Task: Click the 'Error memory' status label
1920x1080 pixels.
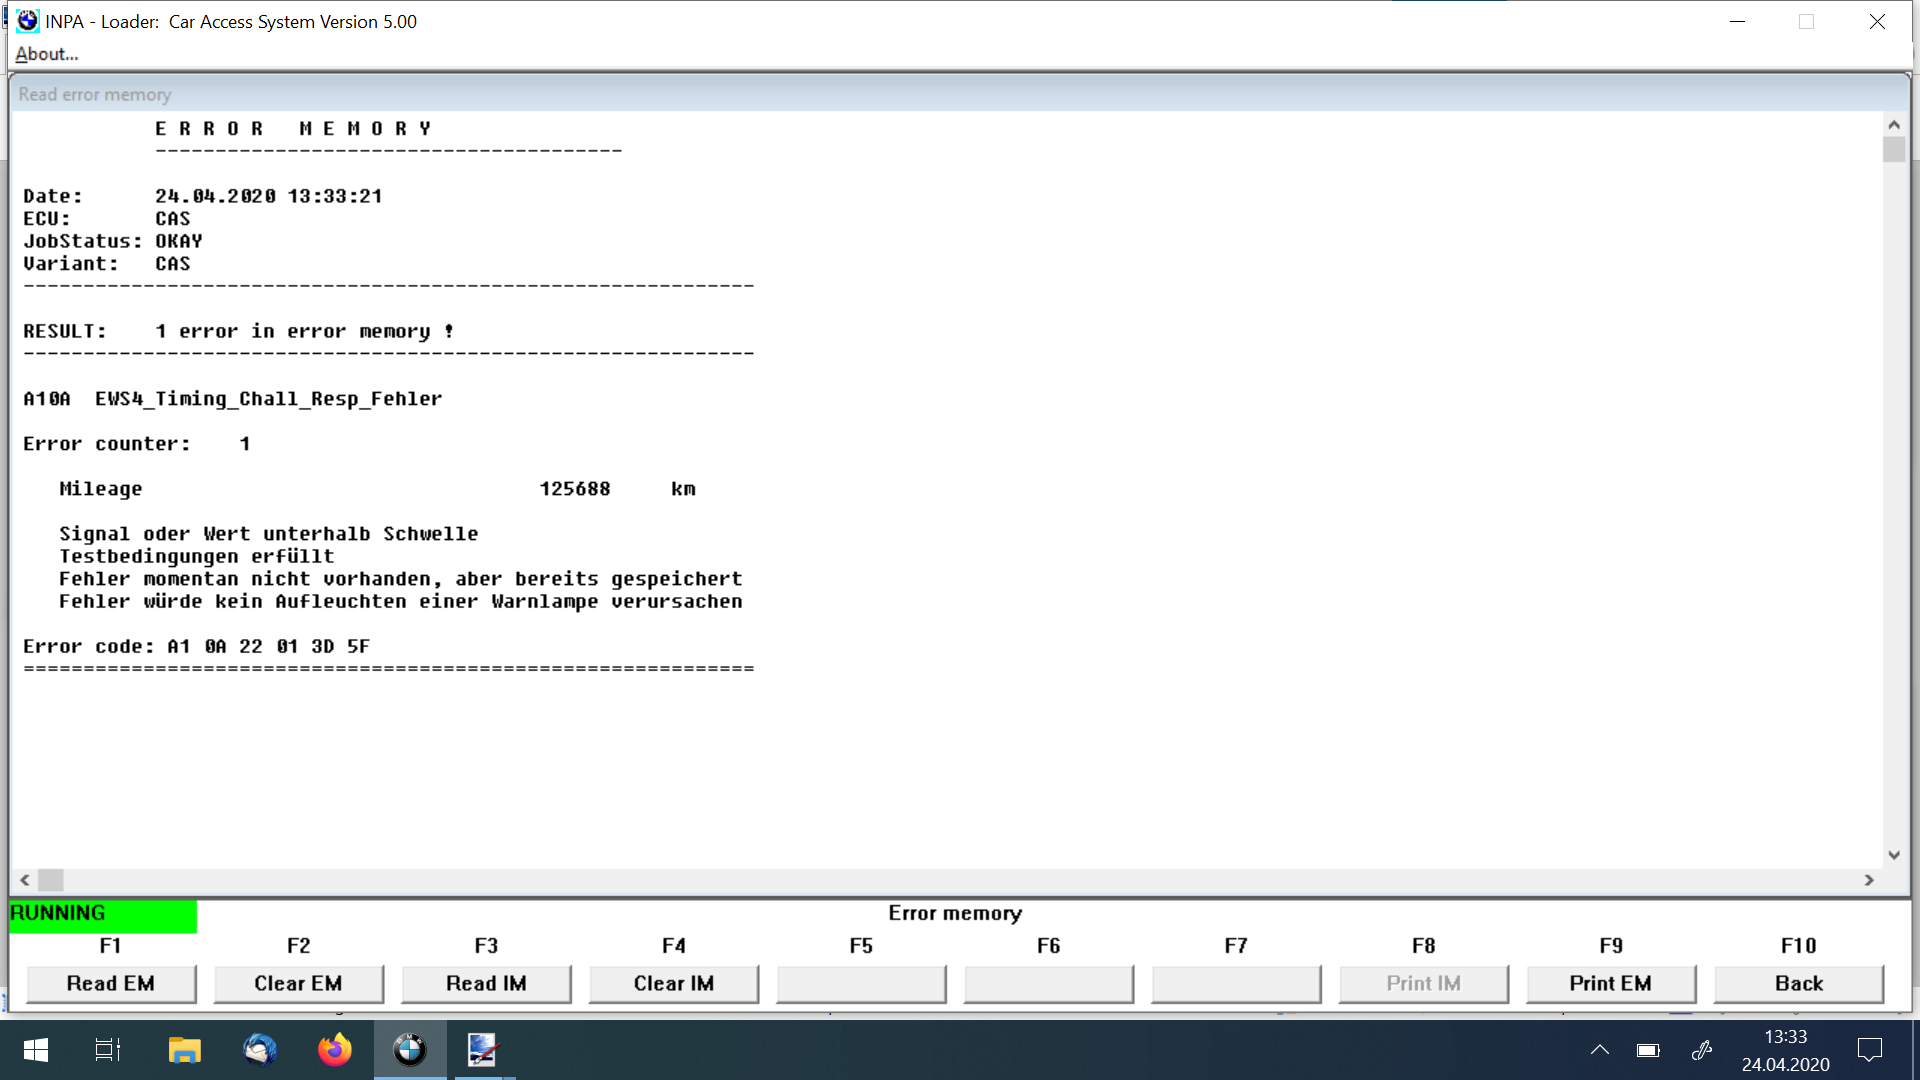Action: pyautogui.click(x=955, y=913)
